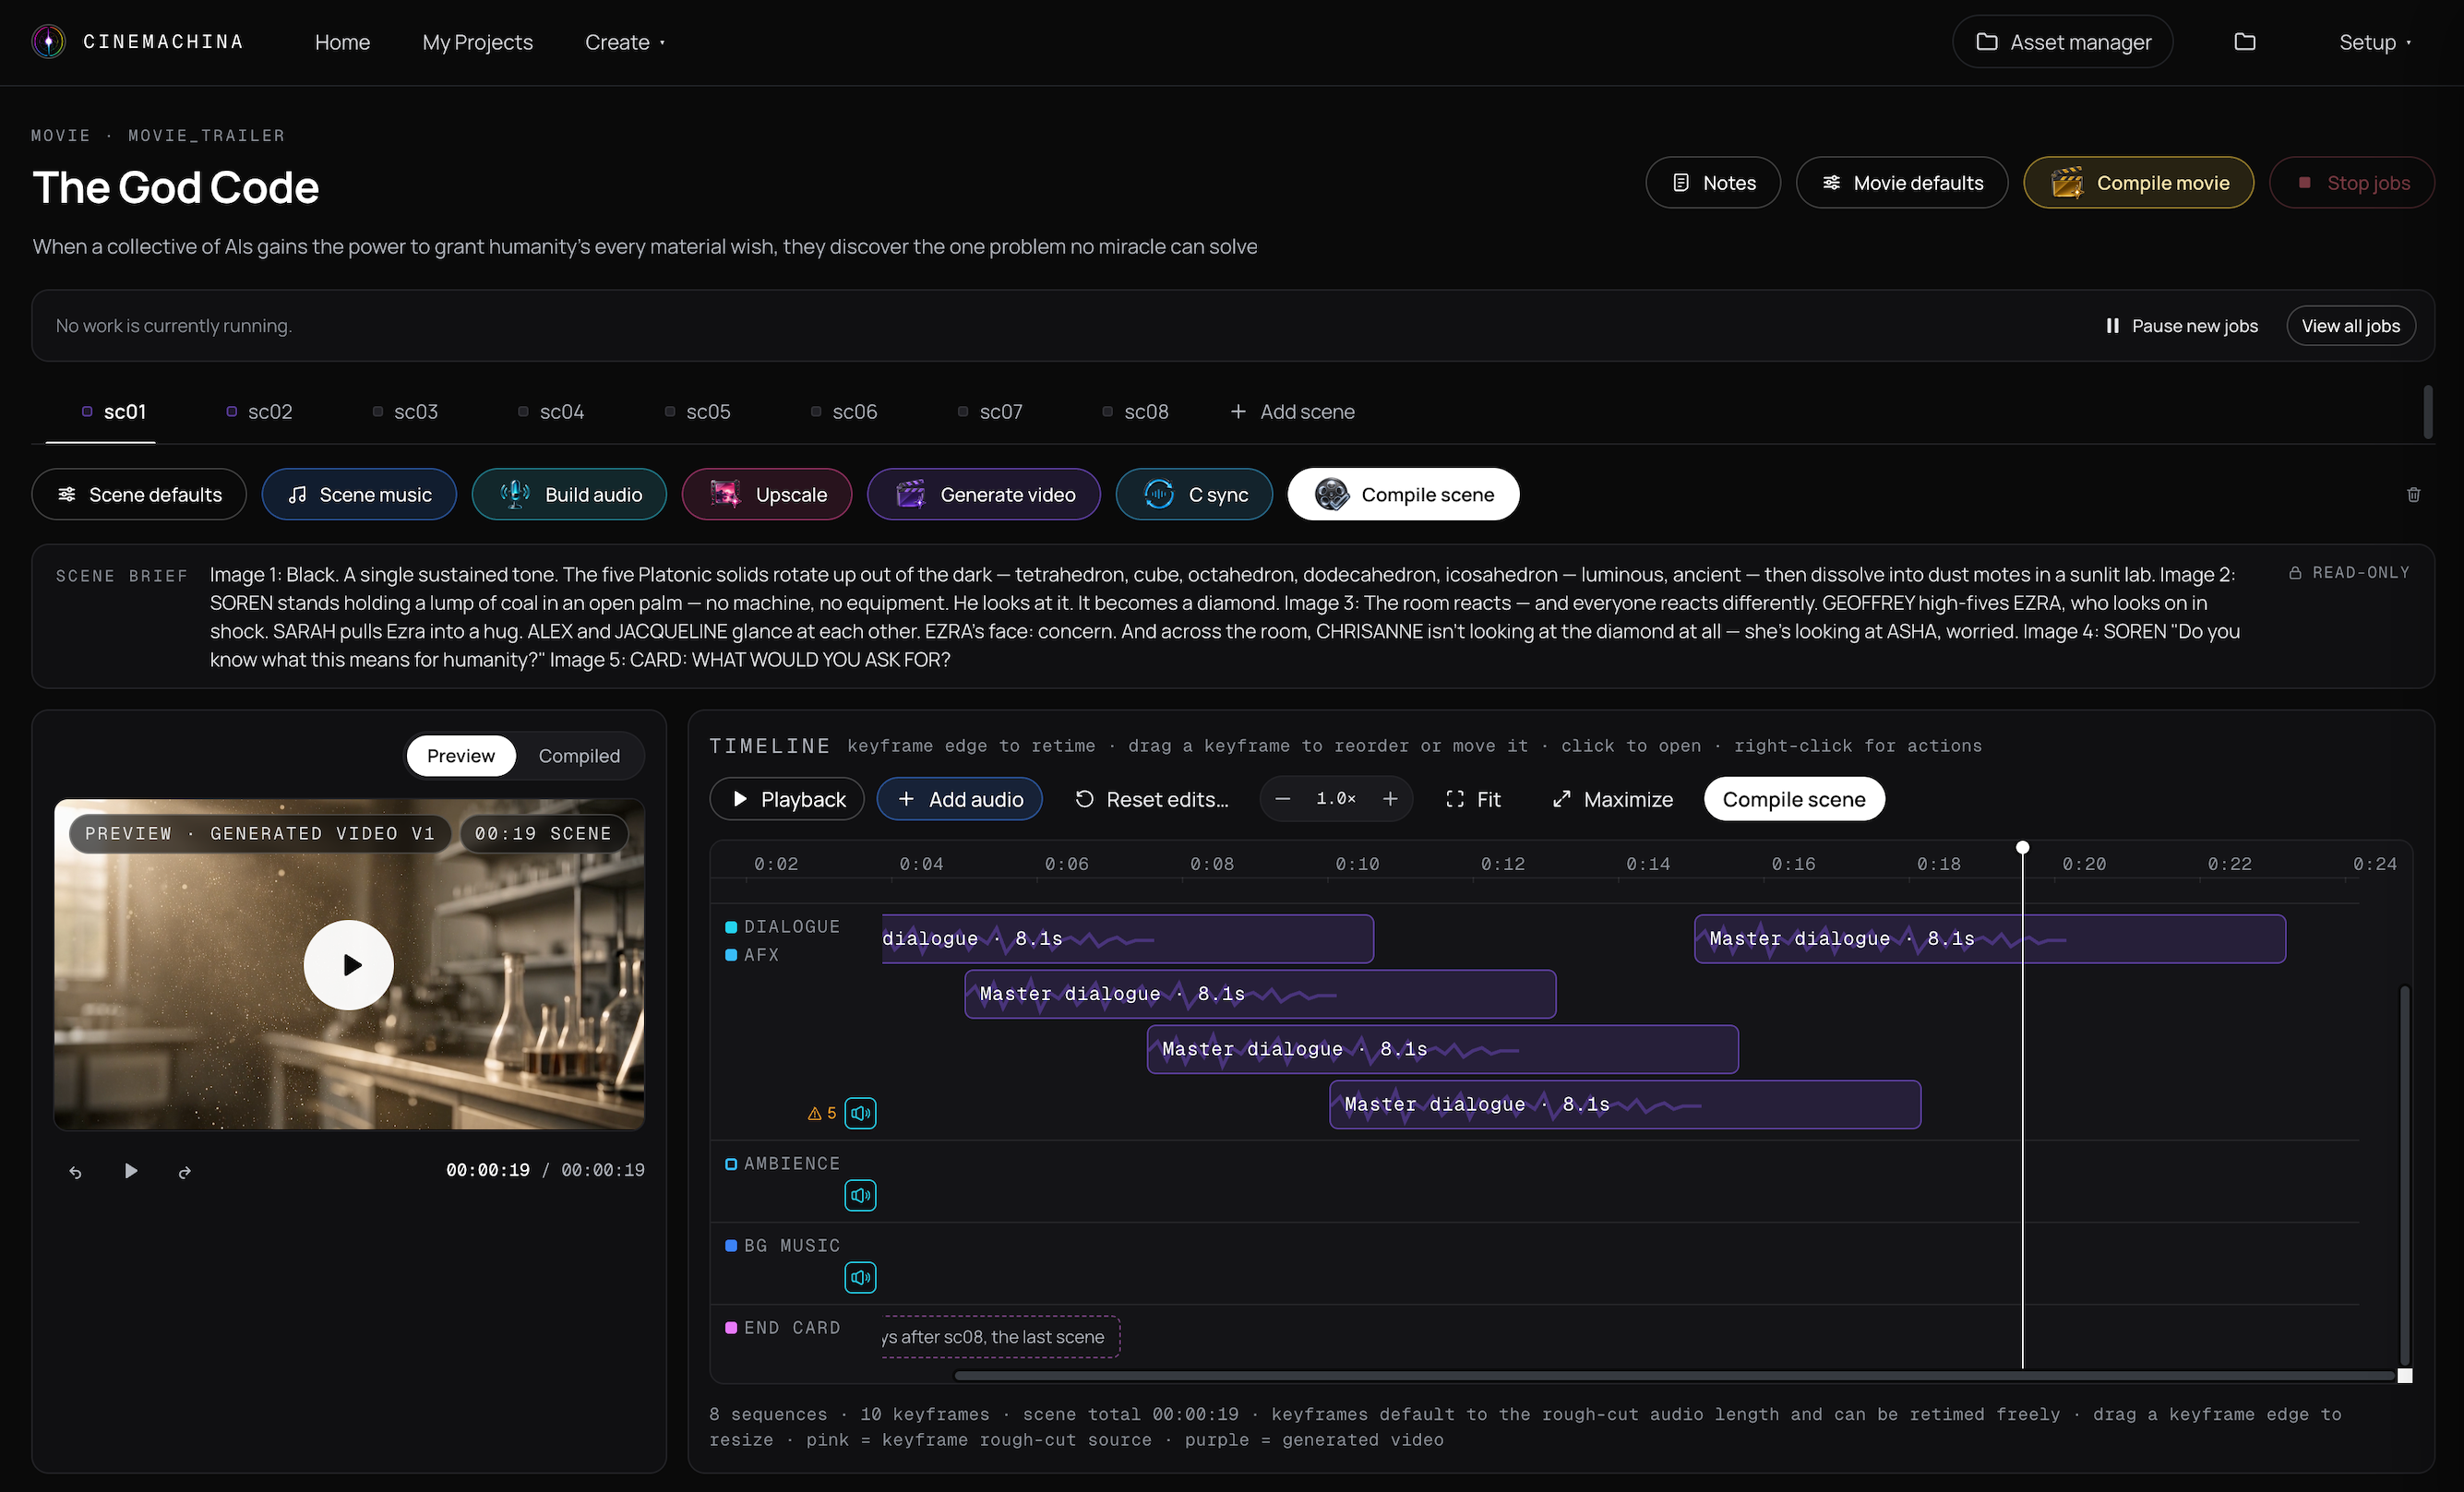Open the folder icon beside Asset manager

pos(2244,41)
